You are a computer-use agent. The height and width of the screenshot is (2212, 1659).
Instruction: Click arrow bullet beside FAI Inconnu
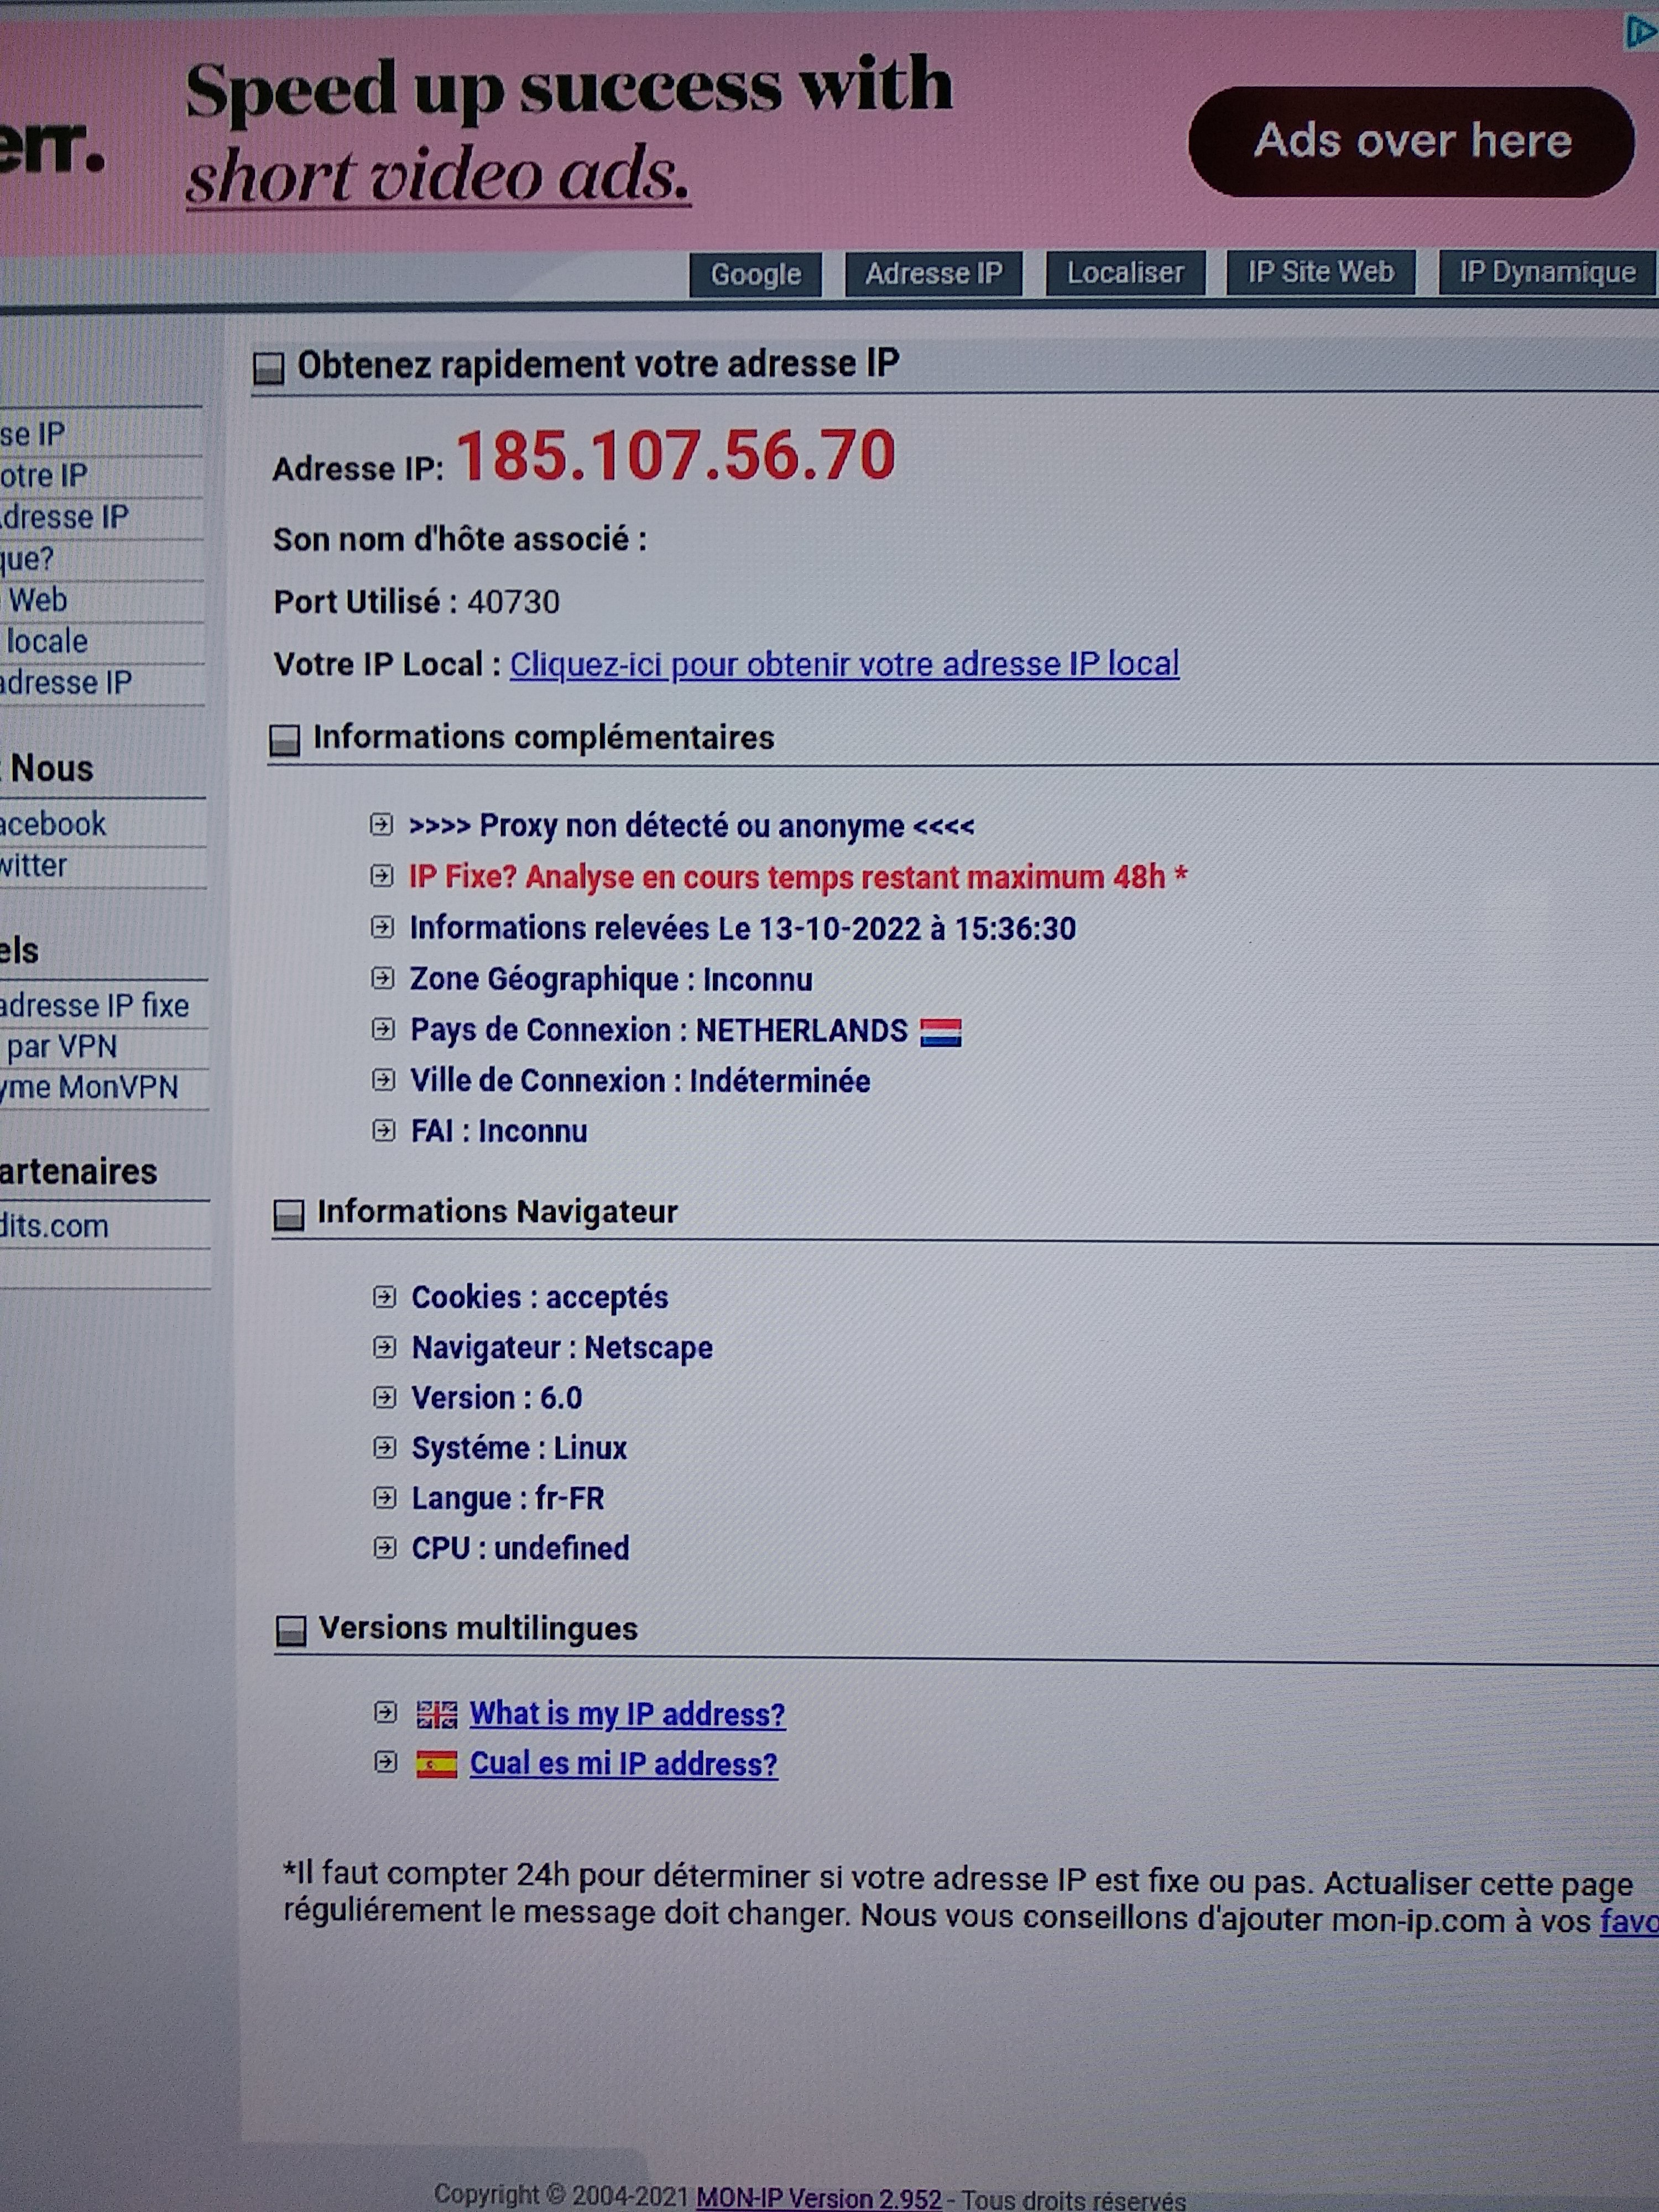383,1131
